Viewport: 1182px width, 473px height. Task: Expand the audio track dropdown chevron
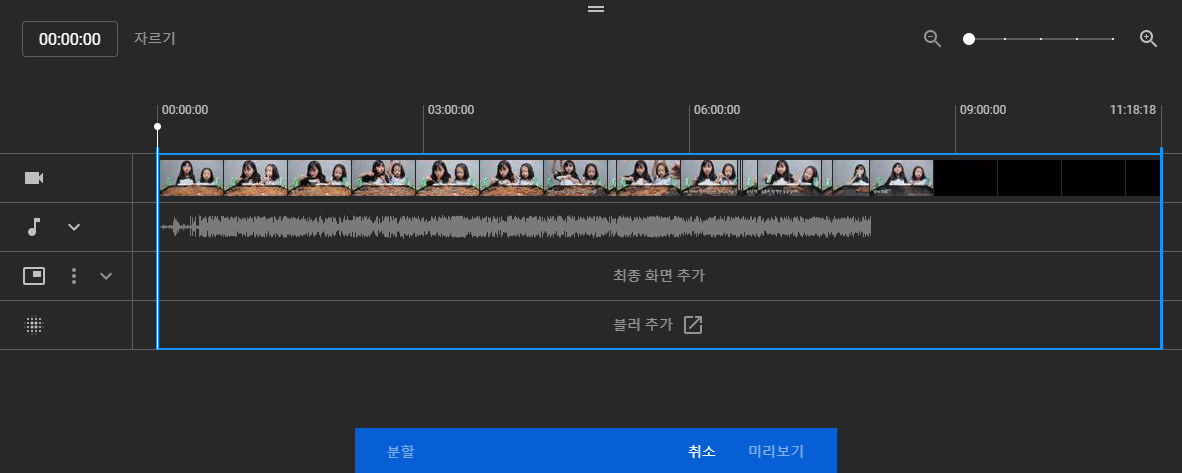[74, 227]
